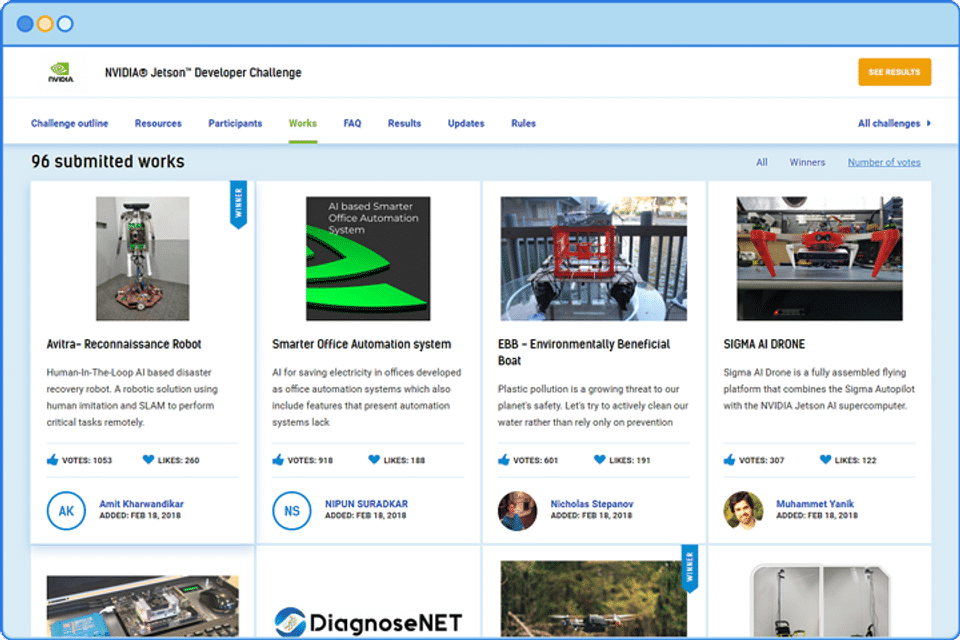Click the SIGMA AI drone thumbnail
960x640 pixels.
pos(819,258)
